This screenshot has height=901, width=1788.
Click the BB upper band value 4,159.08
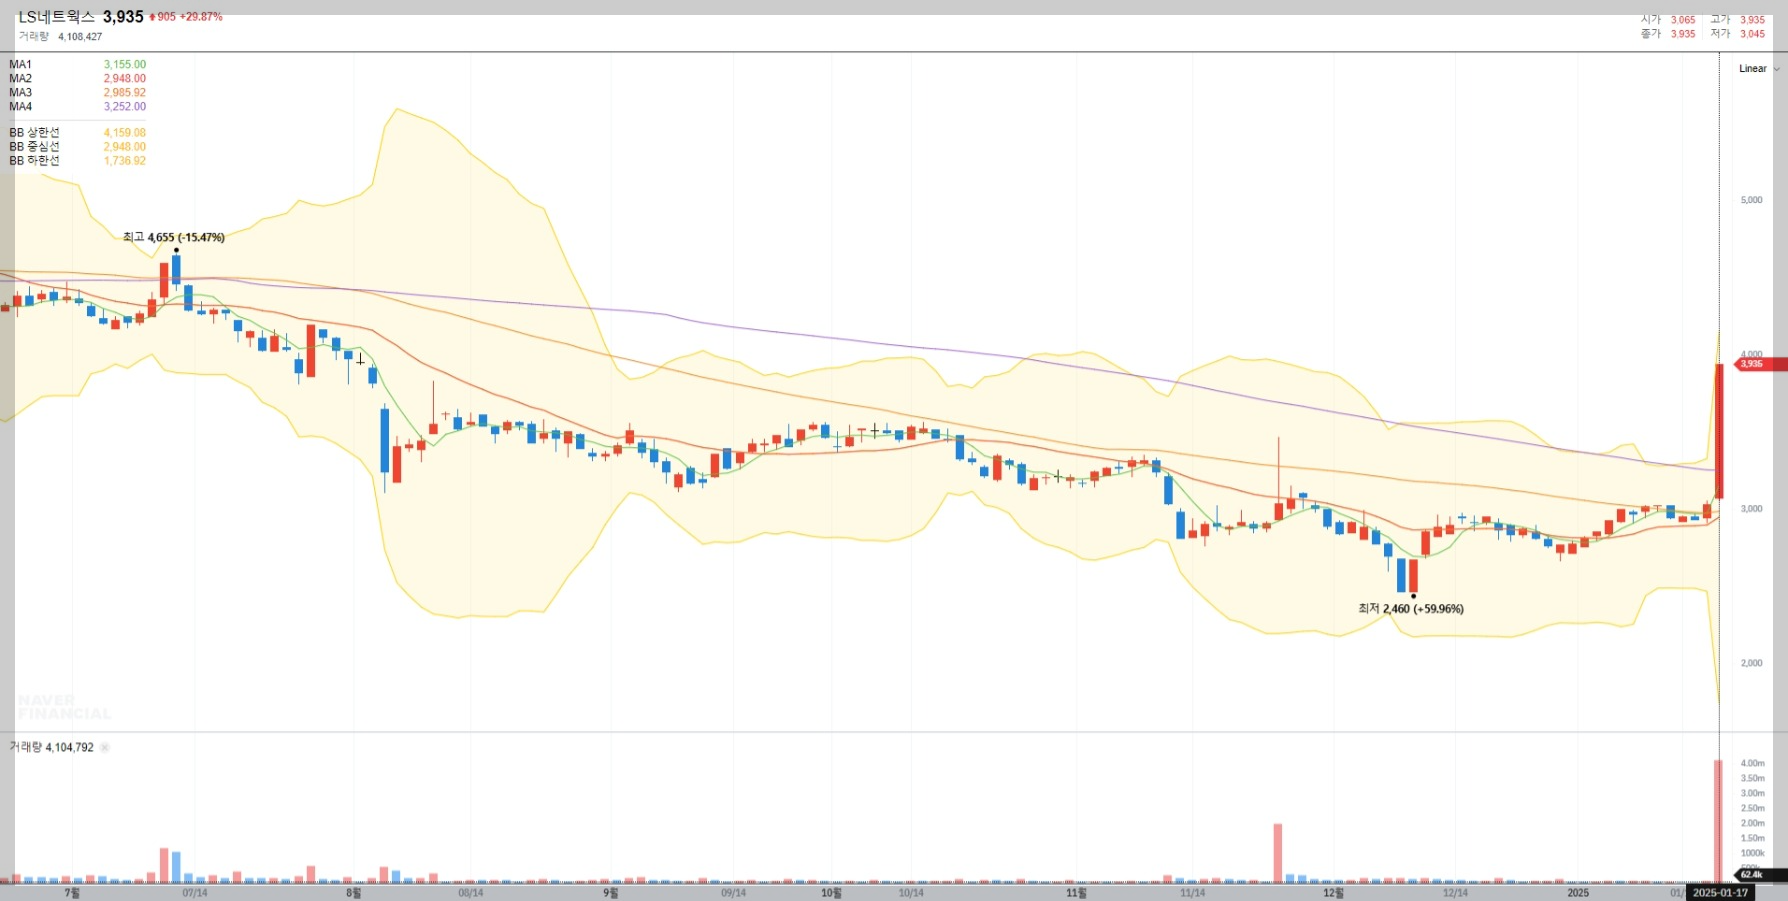[125, 132]
